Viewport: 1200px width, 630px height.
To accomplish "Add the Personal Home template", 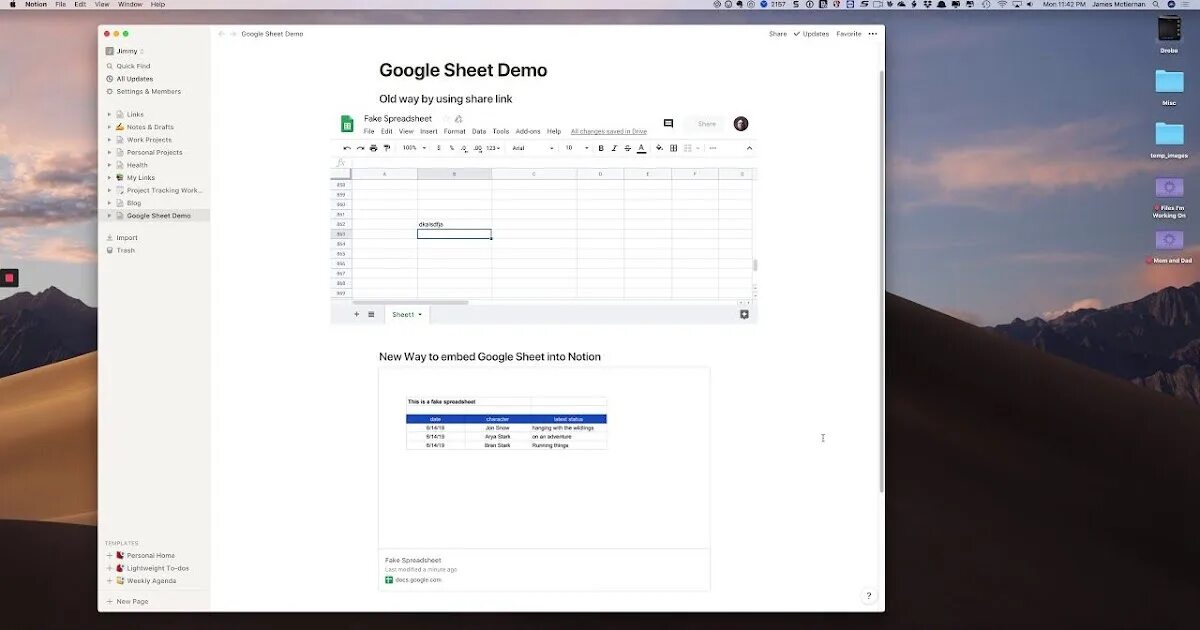I will [109, 555].
